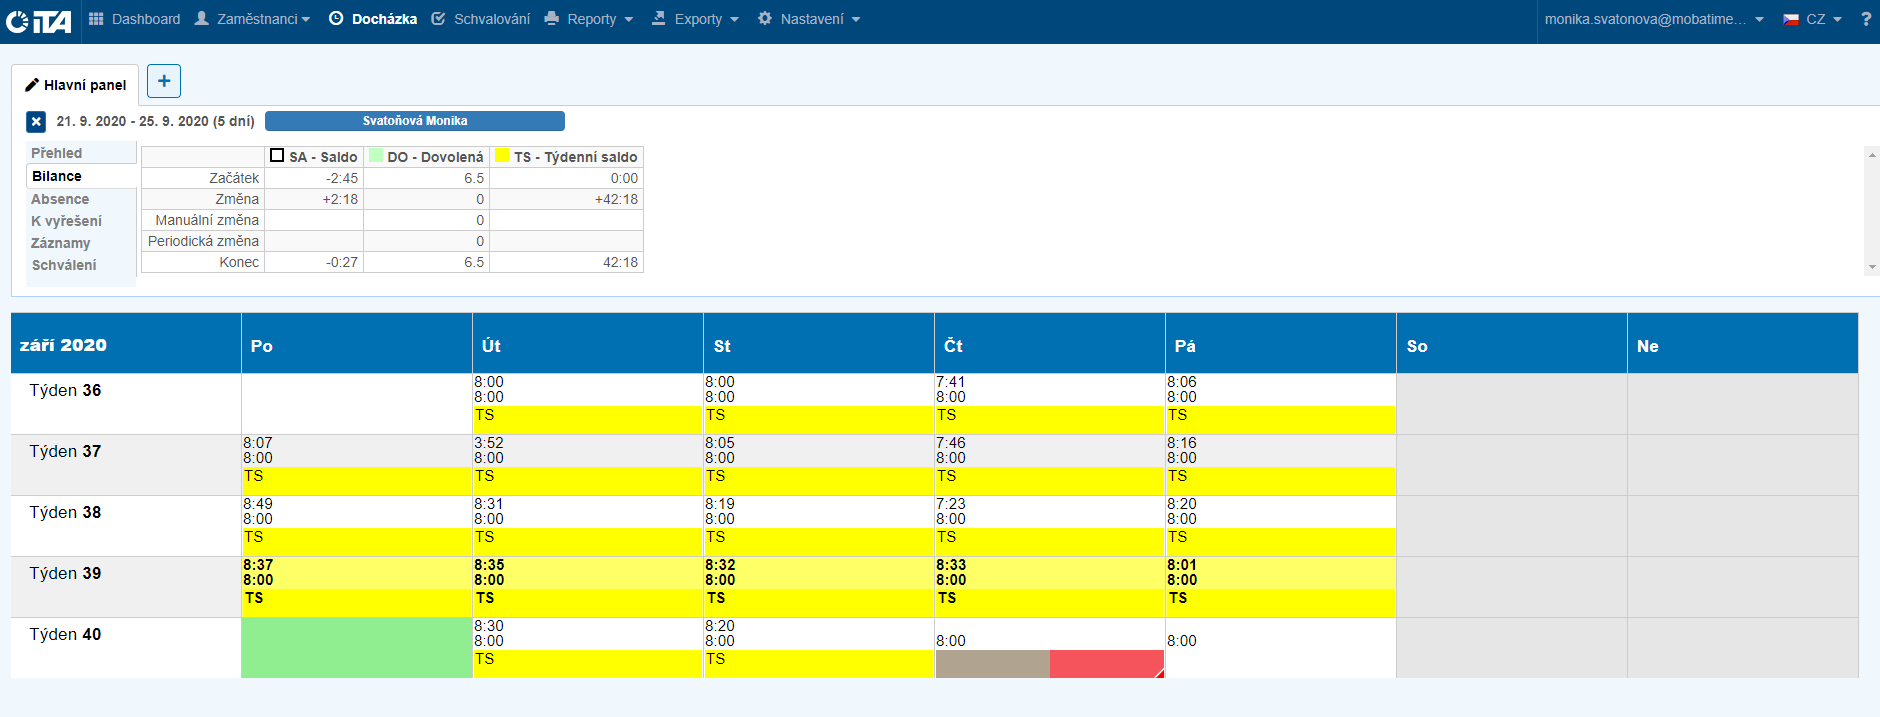The height and width of the screenshot is (717, 1880).
Task: Click the Docházka clock icon
Action: click(x=336, y=19)
